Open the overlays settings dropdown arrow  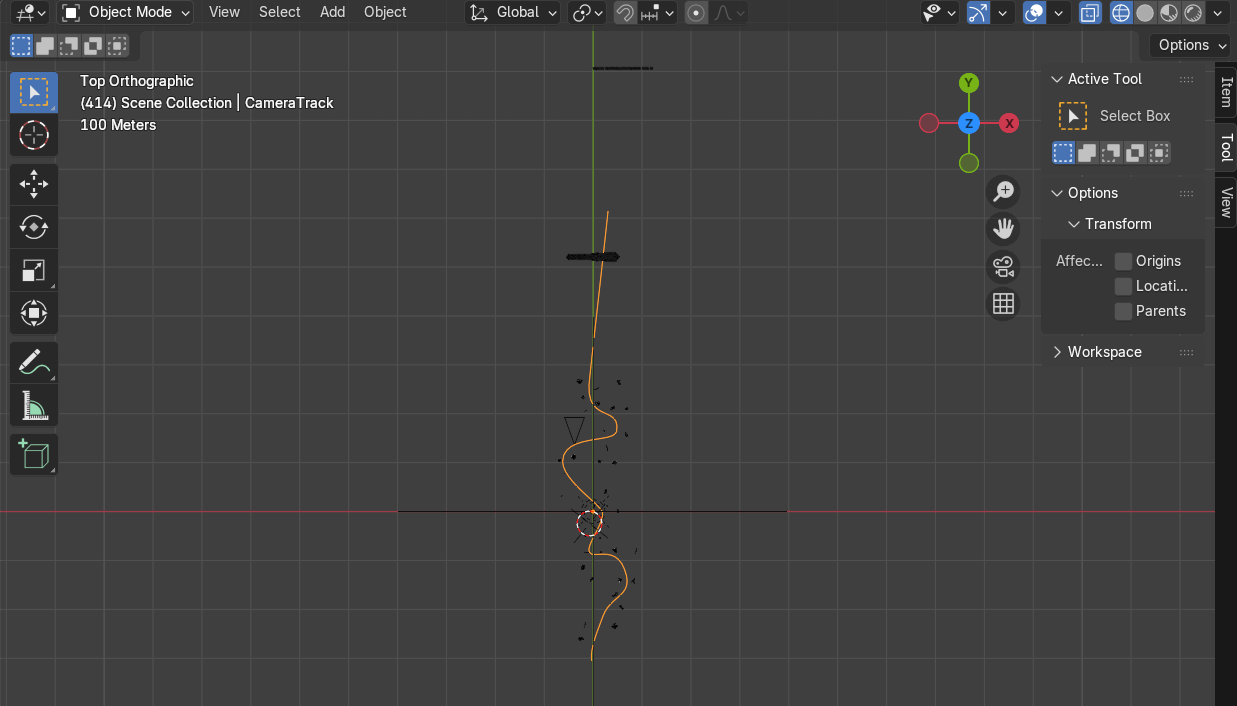pos(1059,13)
